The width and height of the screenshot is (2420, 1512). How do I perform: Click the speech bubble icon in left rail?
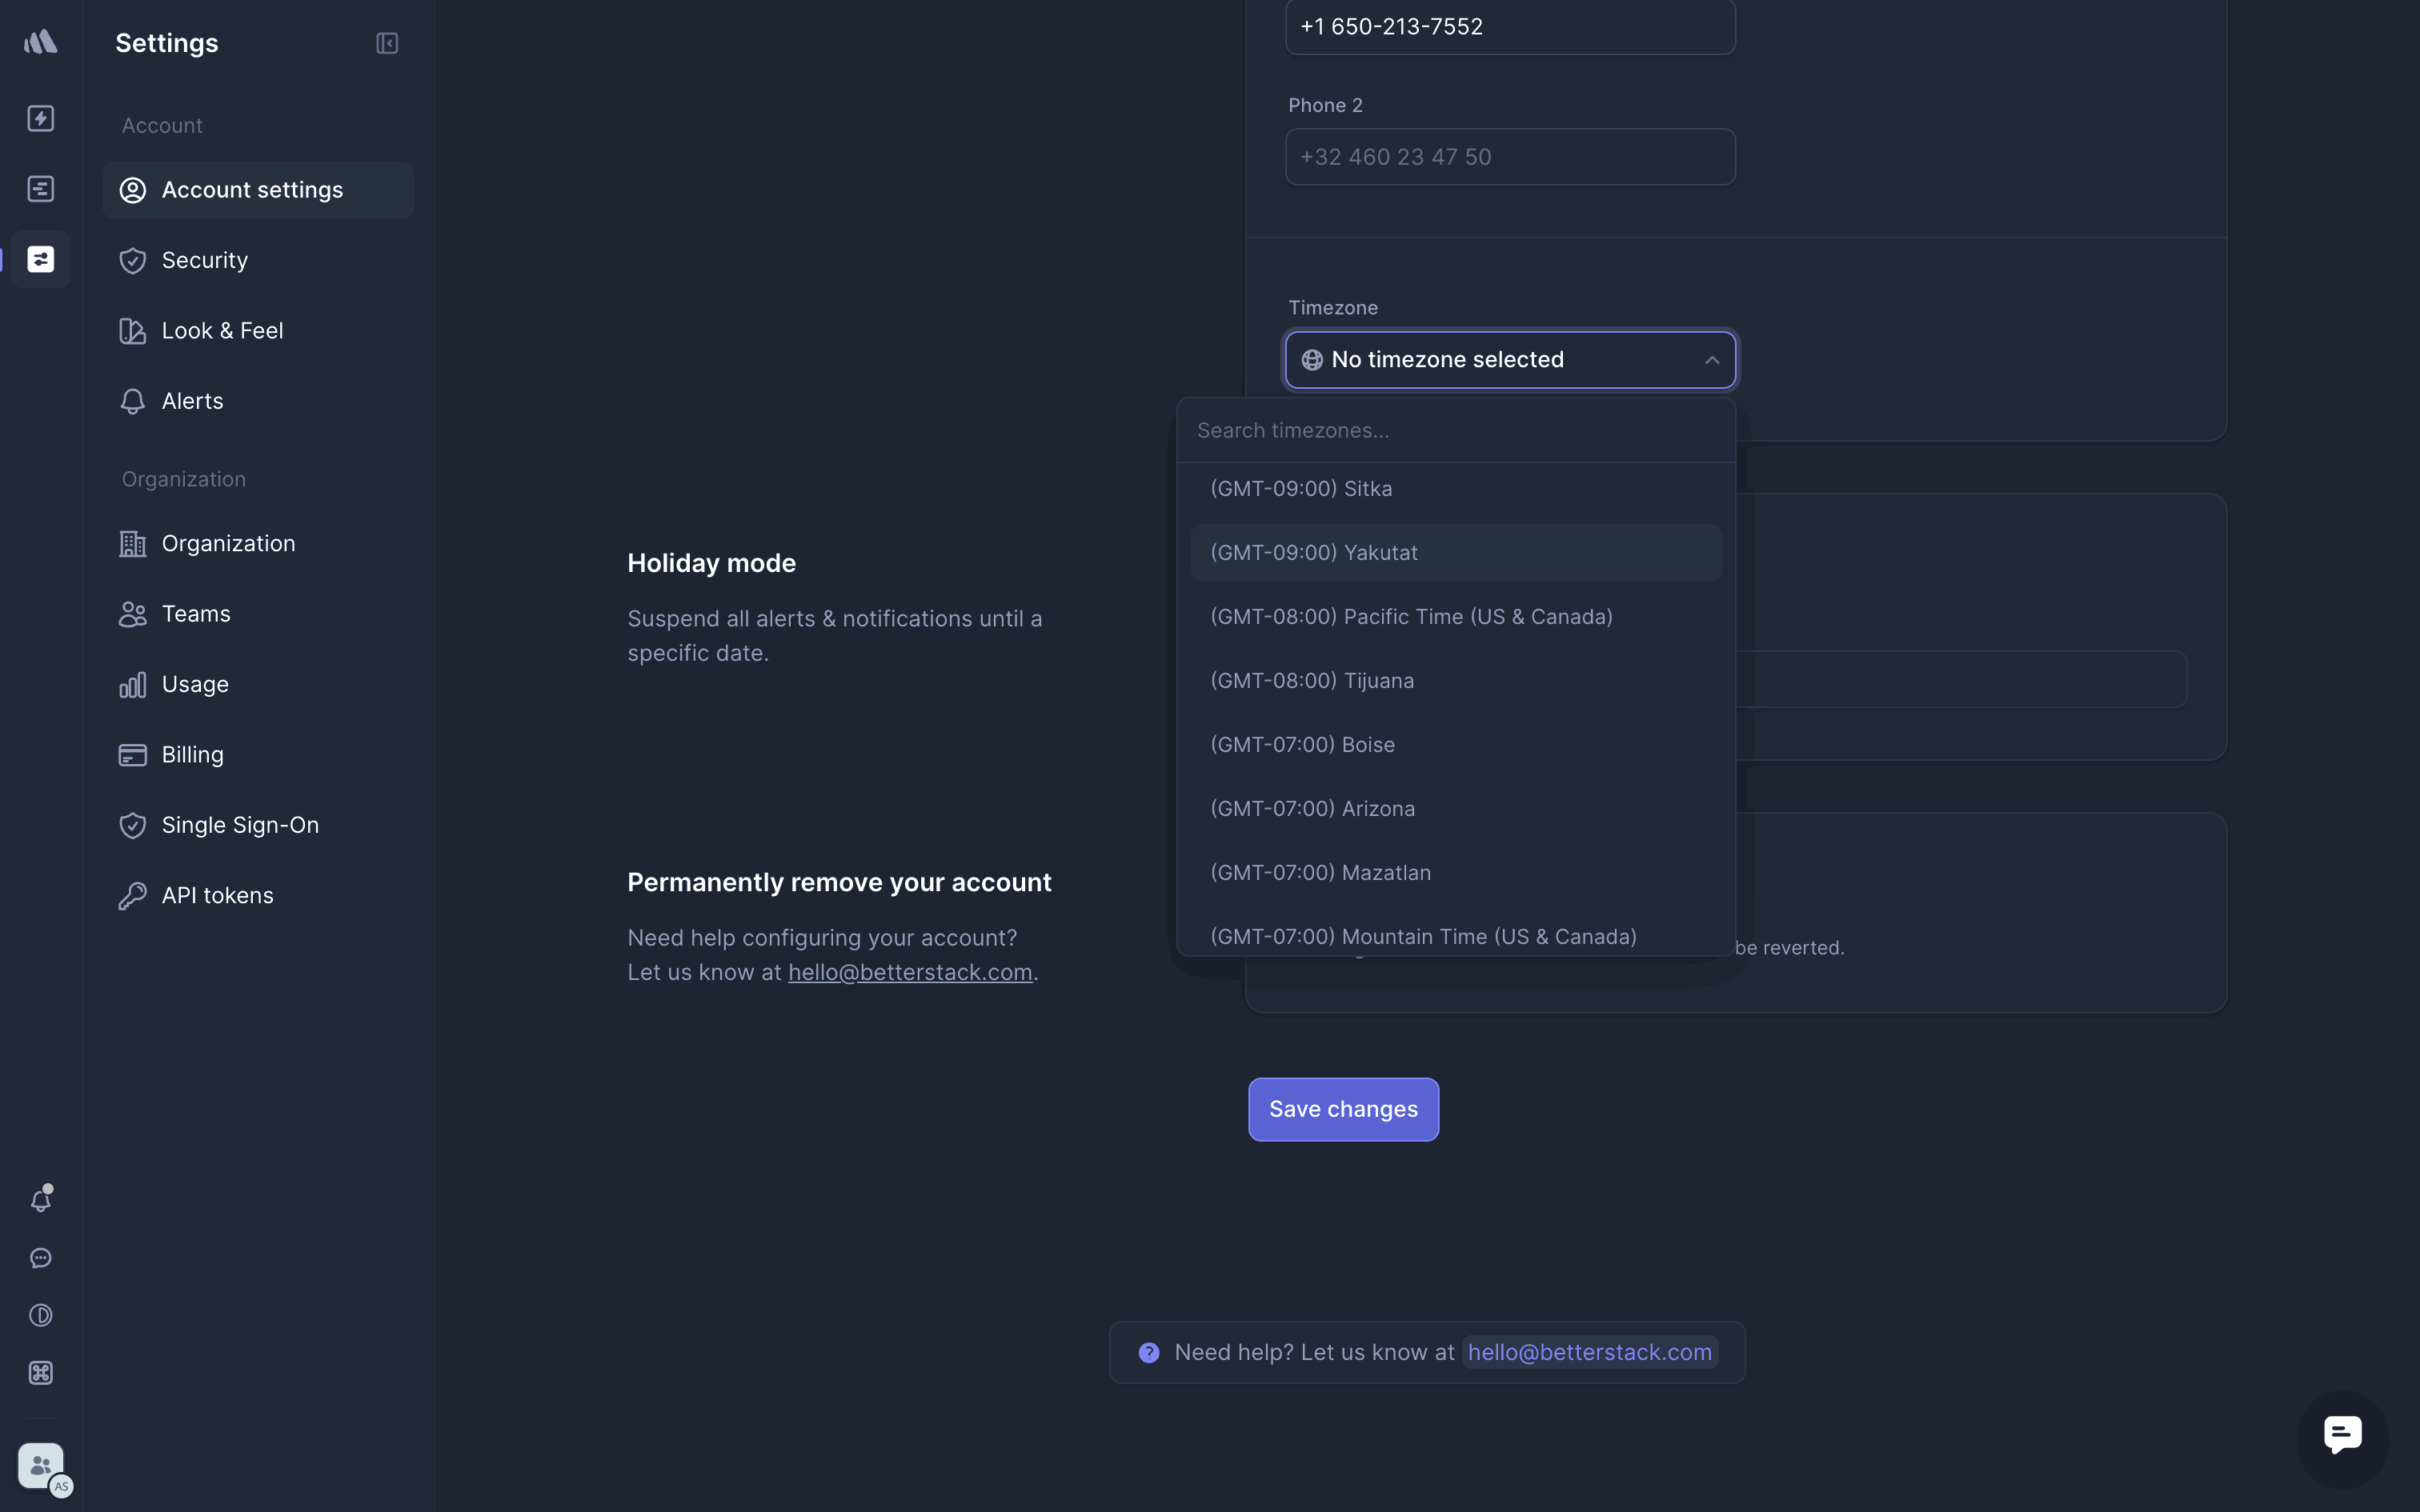point(41,1258)
